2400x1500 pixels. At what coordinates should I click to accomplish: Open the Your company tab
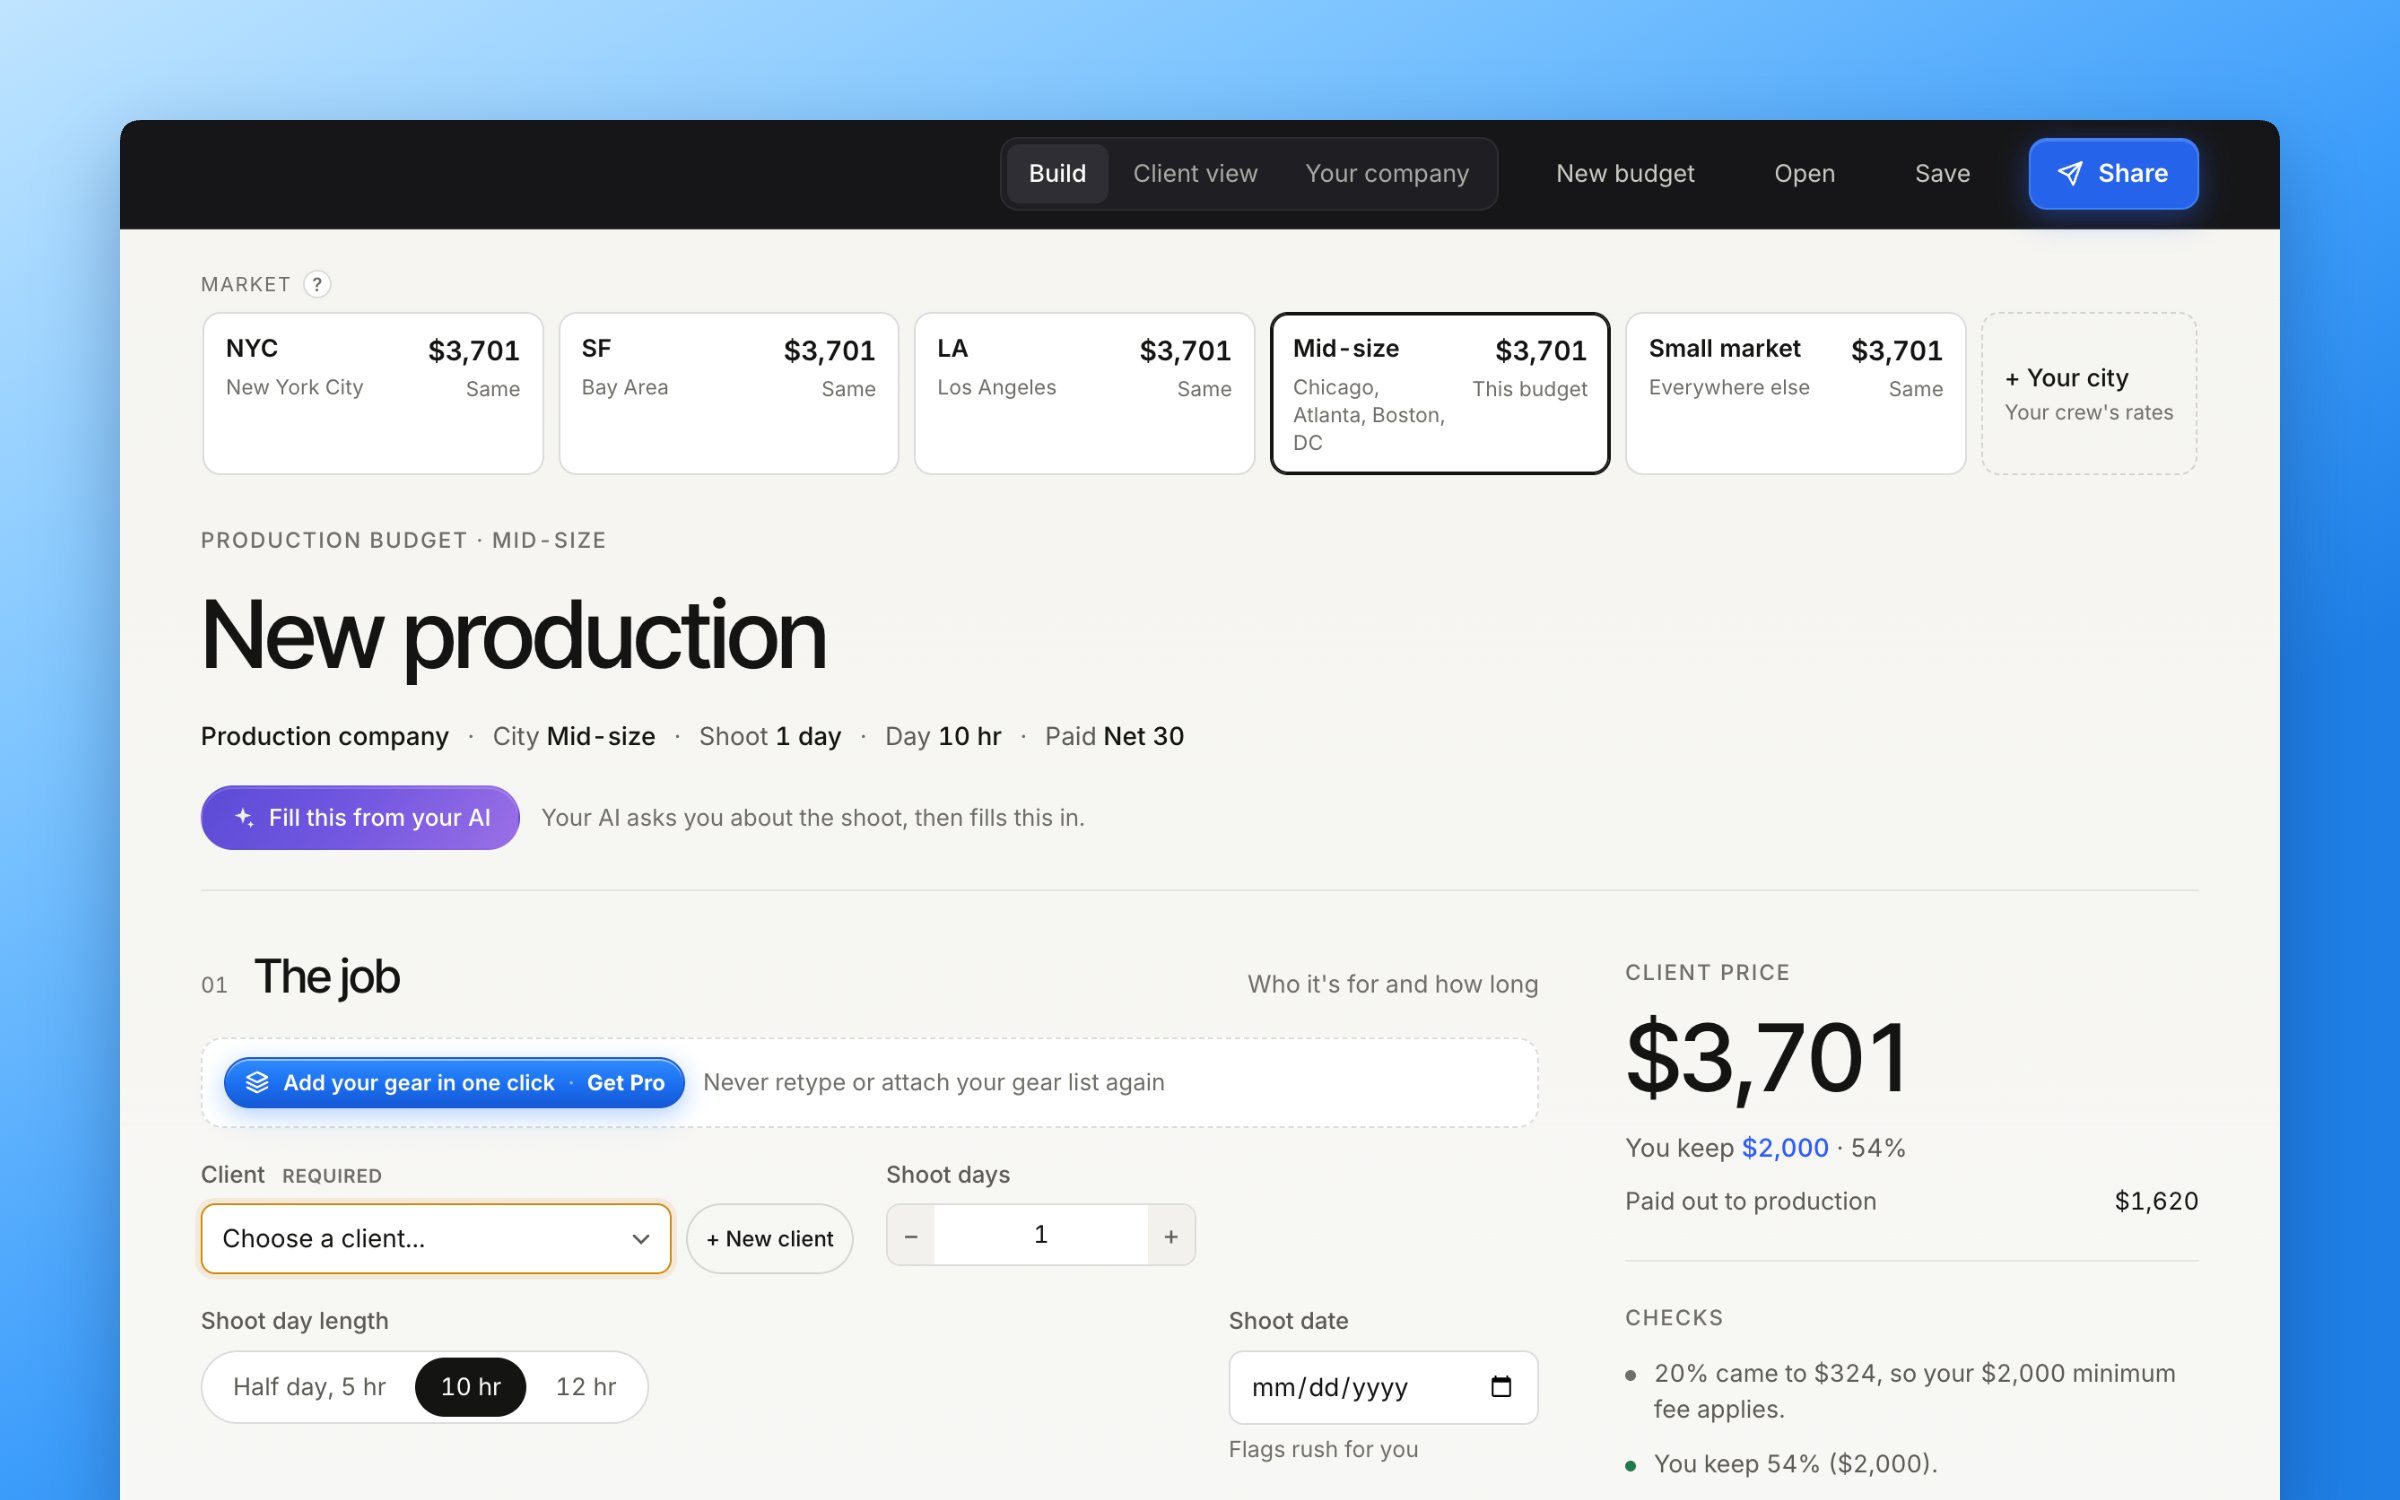click(1387, 174)
